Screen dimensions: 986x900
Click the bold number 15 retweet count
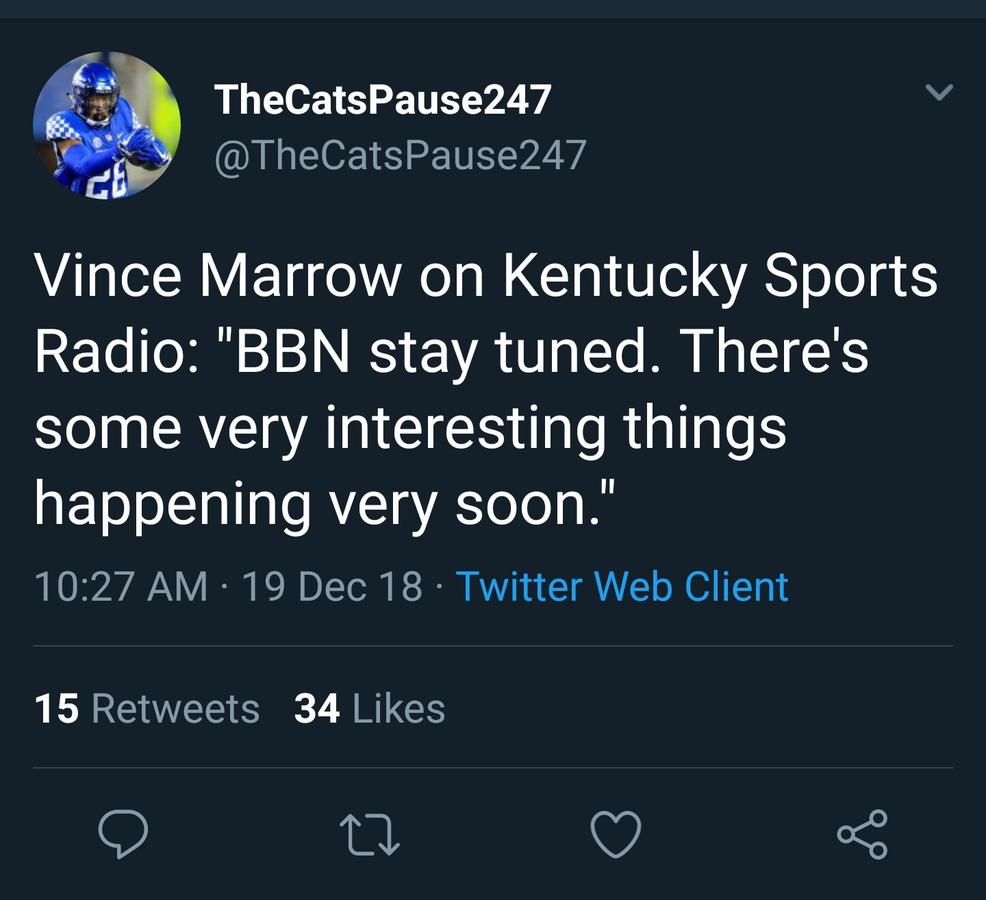tap(56, 709)
